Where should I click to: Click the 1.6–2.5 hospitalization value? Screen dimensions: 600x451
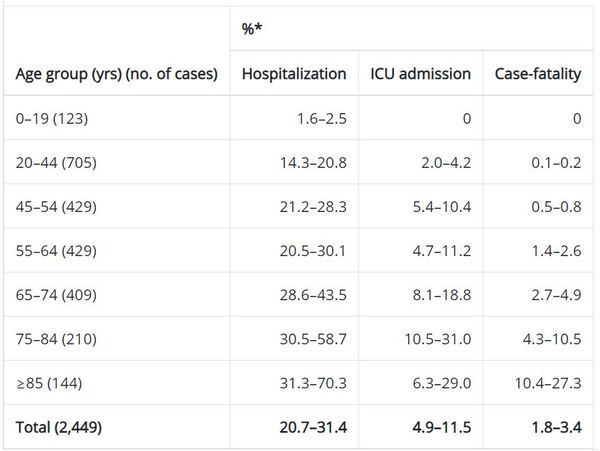pos(321,118)
